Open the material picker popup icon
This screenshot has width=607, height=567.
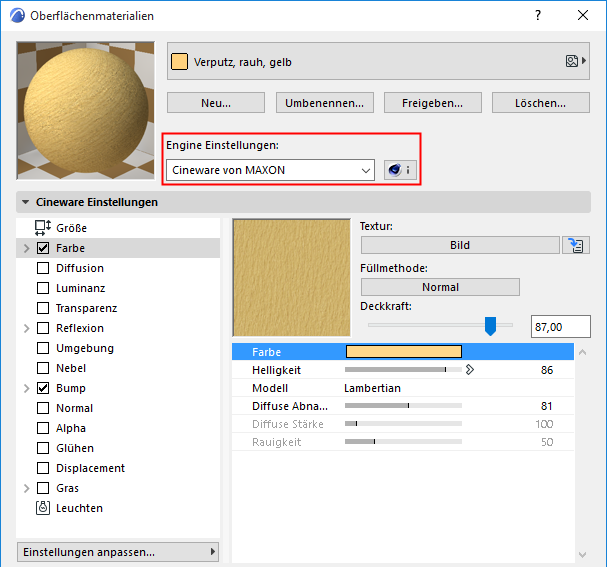[576, 61]
